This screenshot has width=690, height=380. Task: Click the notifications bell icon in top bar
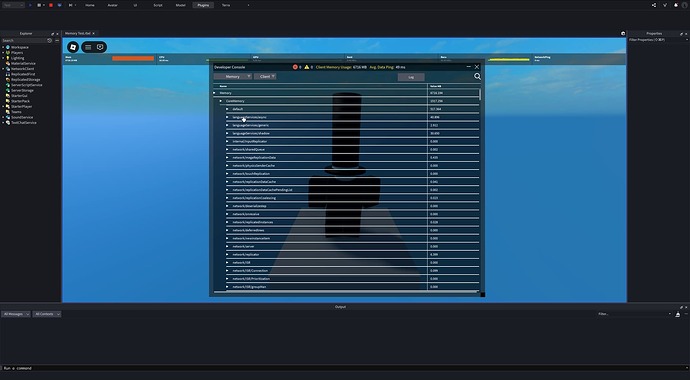(x=676, y=5)
